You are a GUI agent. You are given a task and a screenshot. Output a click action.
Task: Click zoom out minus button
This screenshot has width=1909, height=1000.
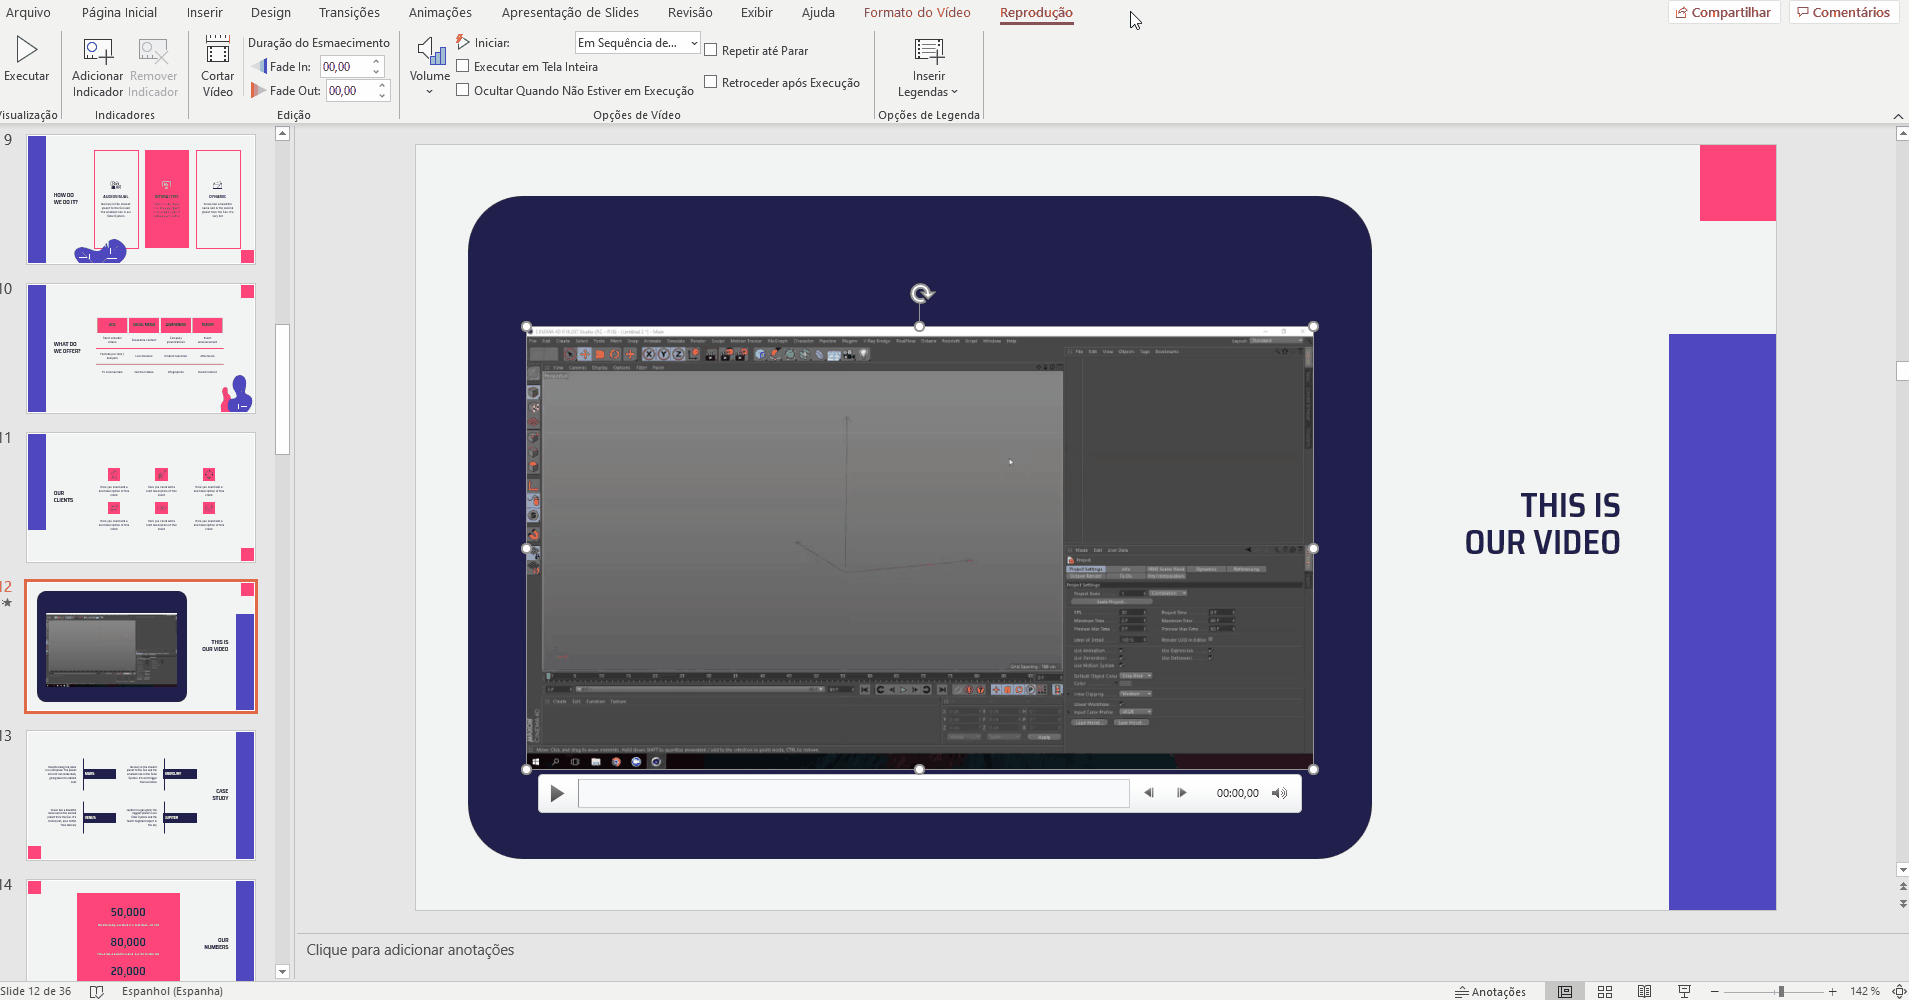pyautogui.click(x=1714, y=991)
